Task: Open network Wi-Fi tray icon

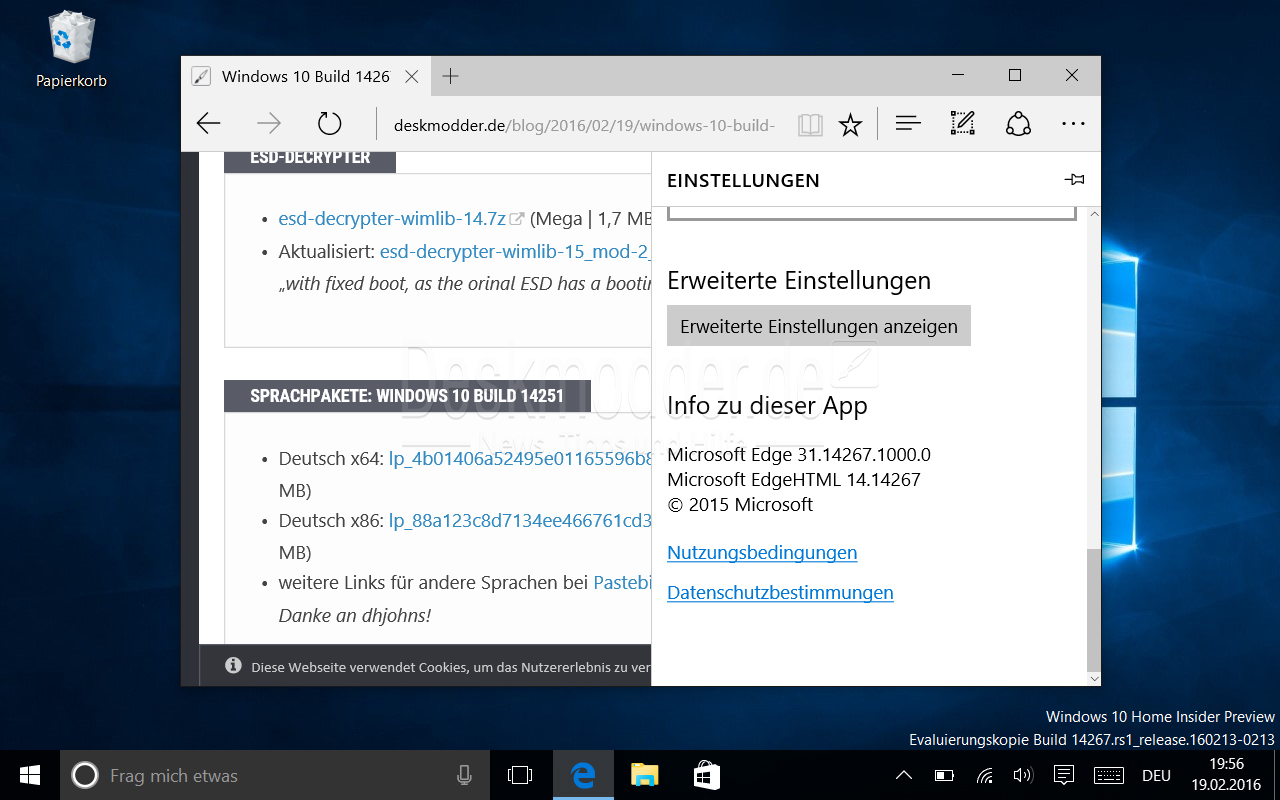Action: (x=985, y=775)
